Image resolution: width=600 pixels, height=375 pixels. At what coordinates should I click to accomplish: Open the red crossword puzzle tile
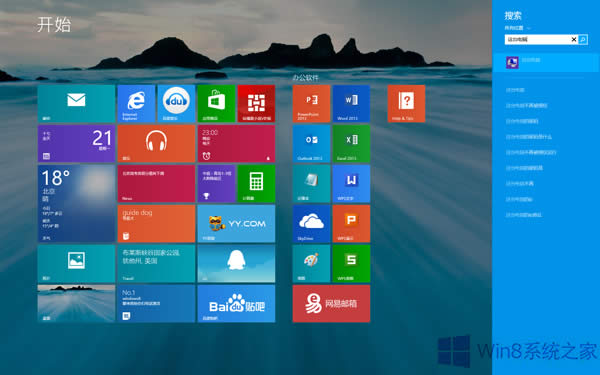tap(256, 103)
